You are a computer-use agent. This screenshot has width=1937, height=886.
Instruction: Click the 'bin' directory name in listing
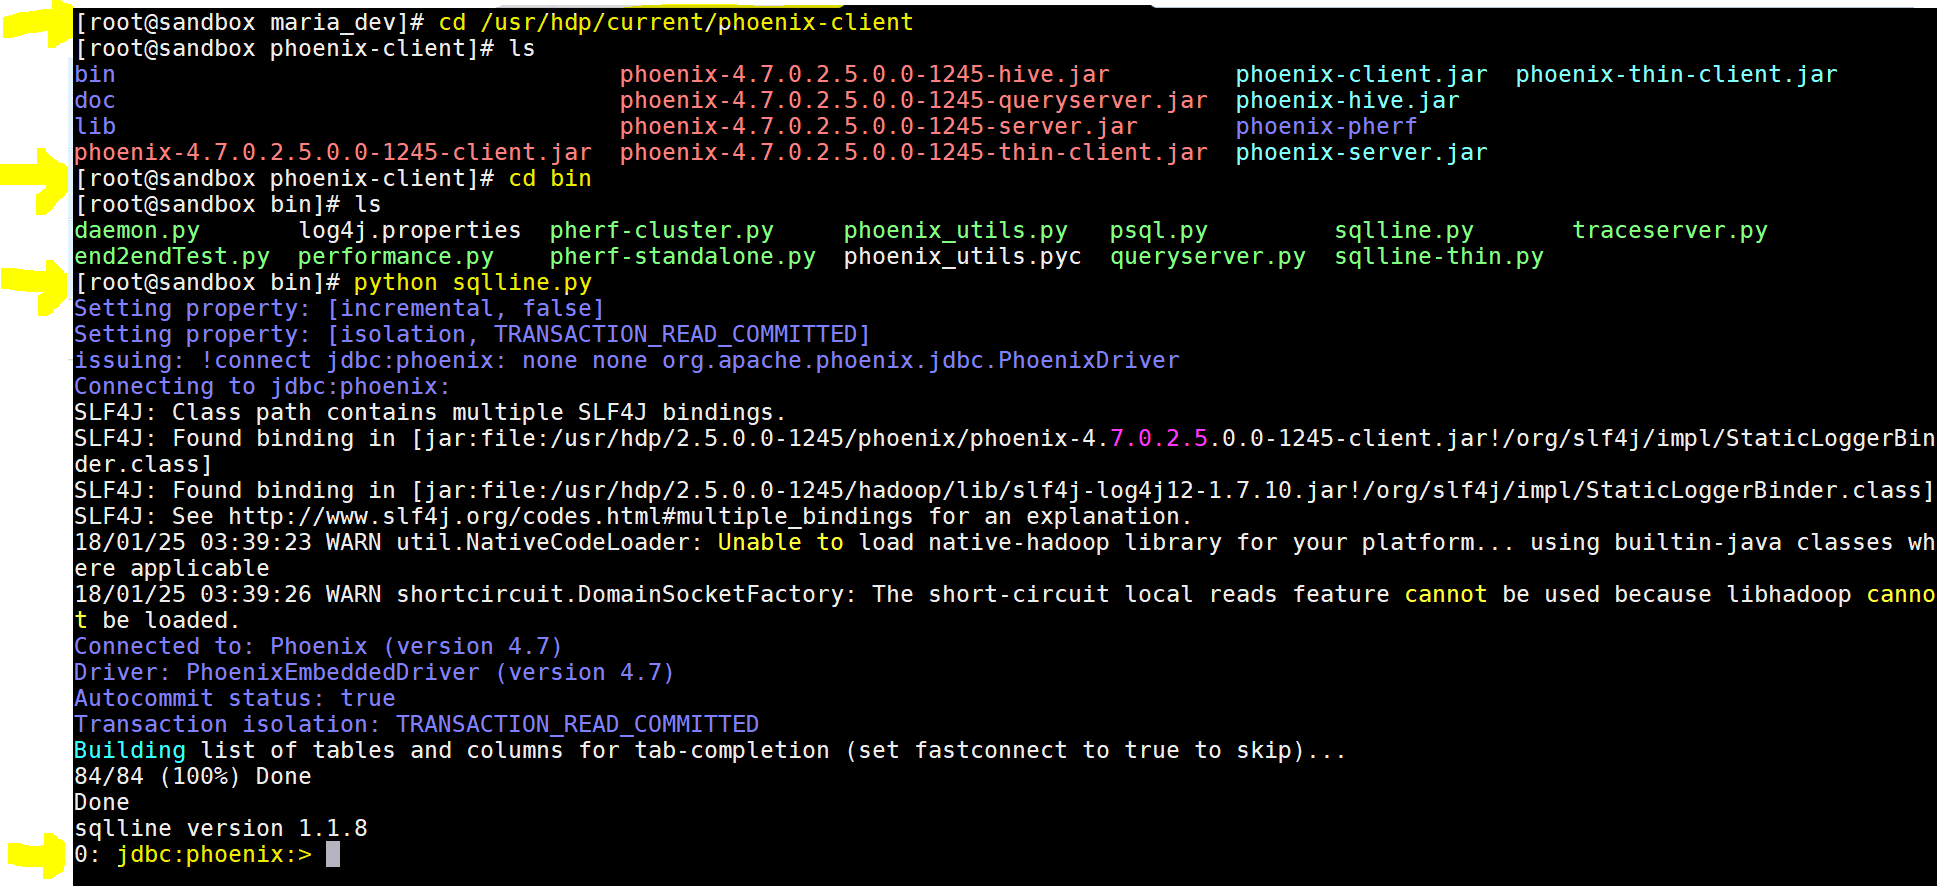pos(95,75)
